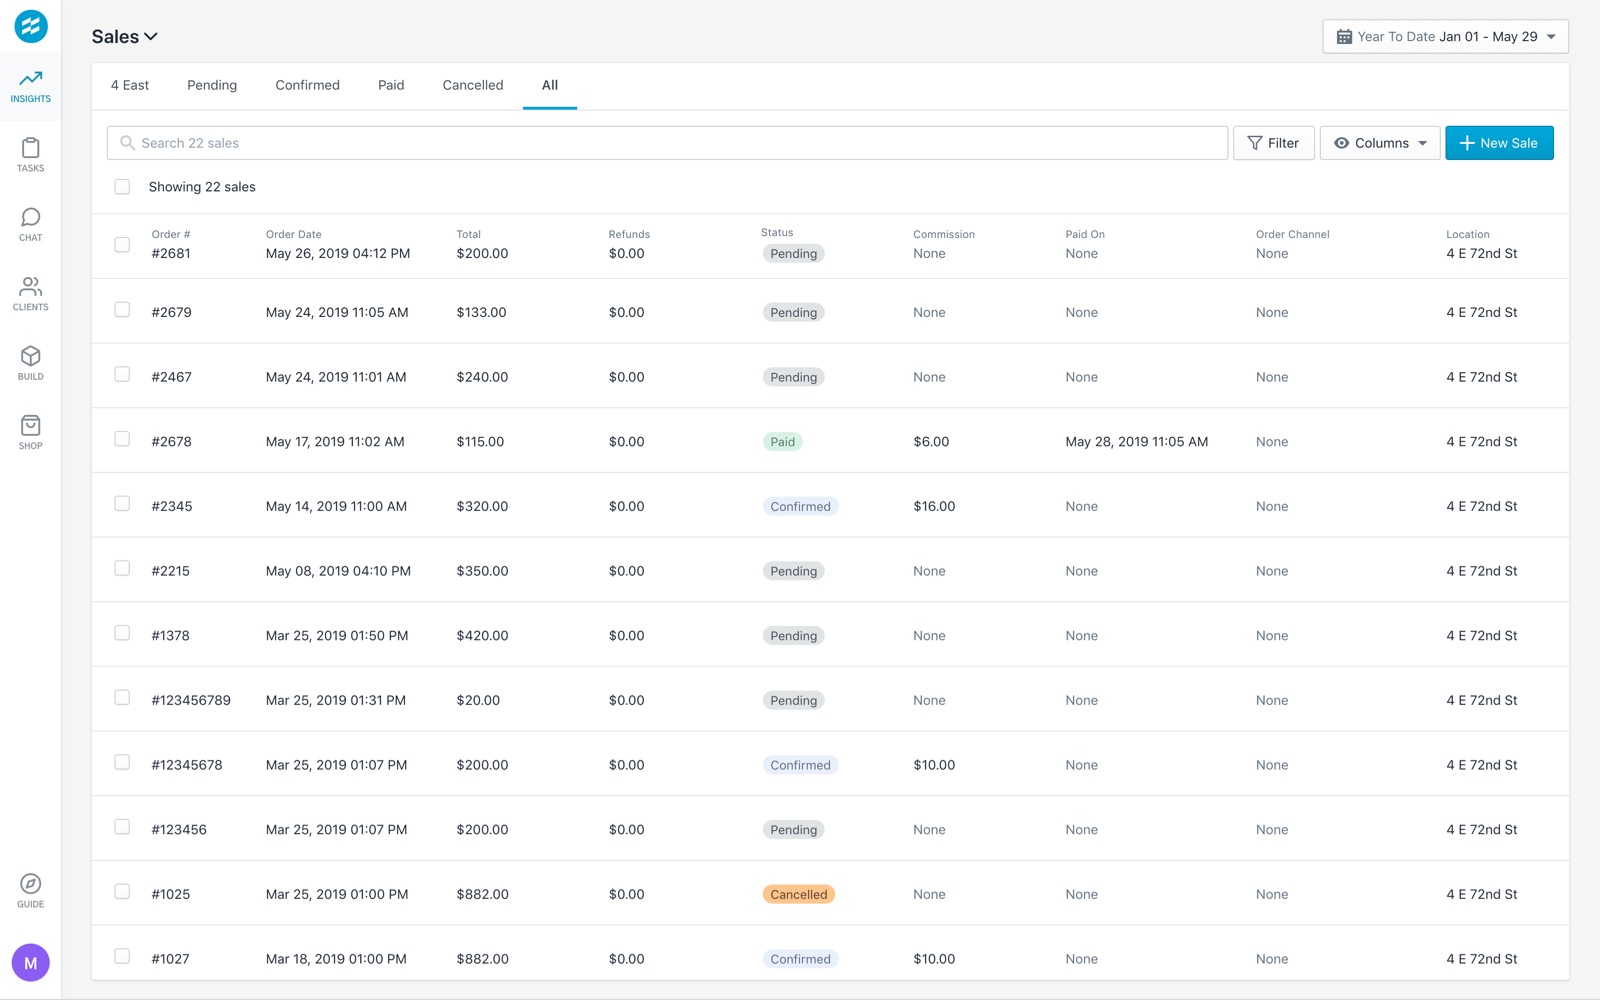Select checkbox for order #123456789
Viewport: 1600px width, 1000px height.
click(122, 698)
